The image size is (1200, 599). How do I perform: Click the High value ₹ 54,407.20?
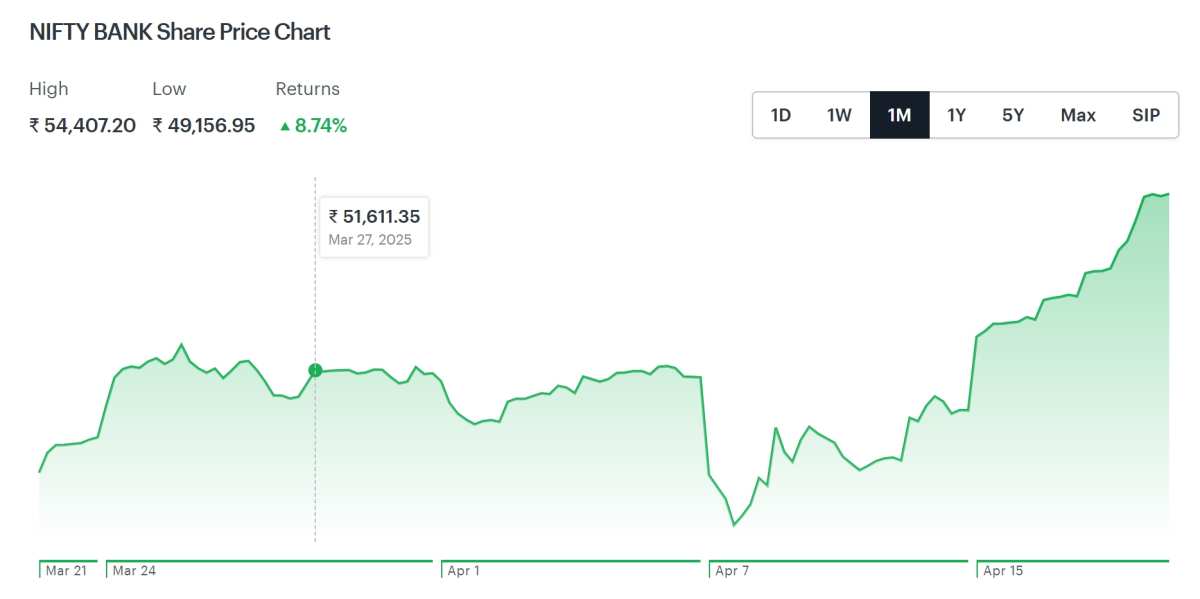(x=82, y=125)
